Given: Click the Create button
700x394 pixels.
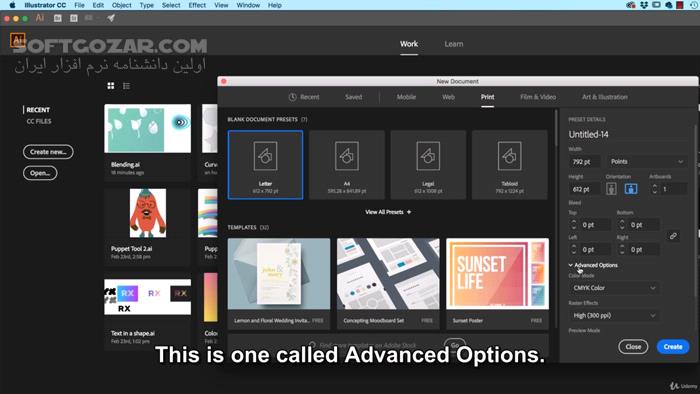Looking at the screenshot, I should (x=673, y=347).
